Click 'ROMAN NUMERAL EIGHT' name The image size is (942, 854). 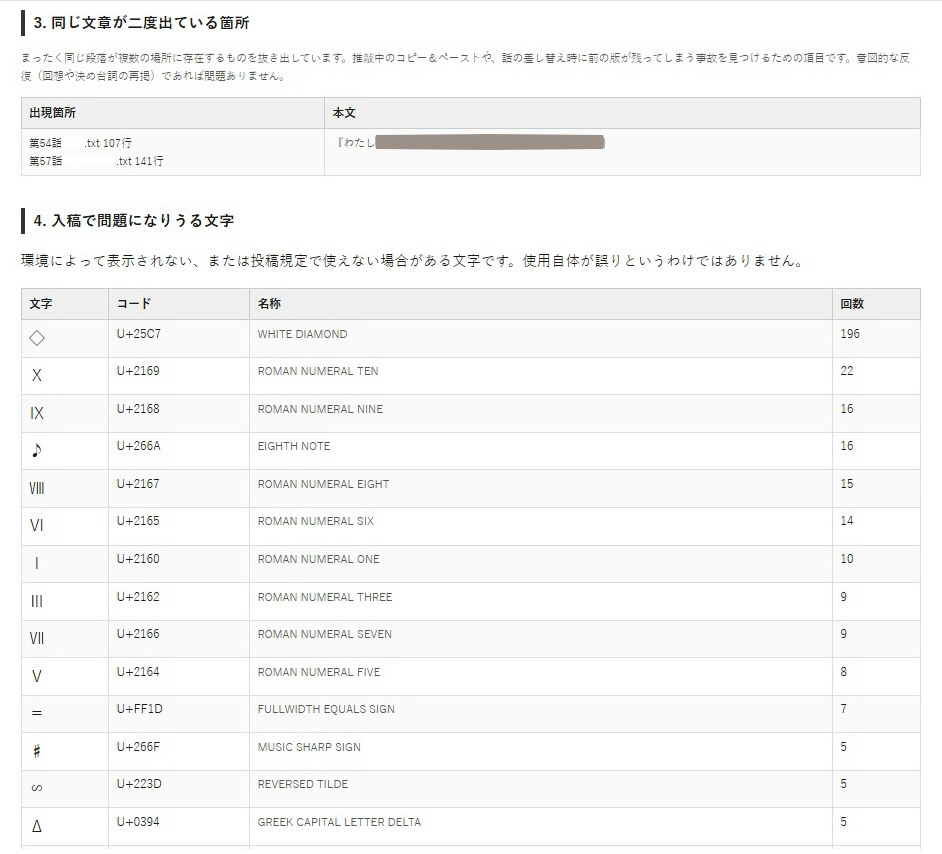coord(323,485)
